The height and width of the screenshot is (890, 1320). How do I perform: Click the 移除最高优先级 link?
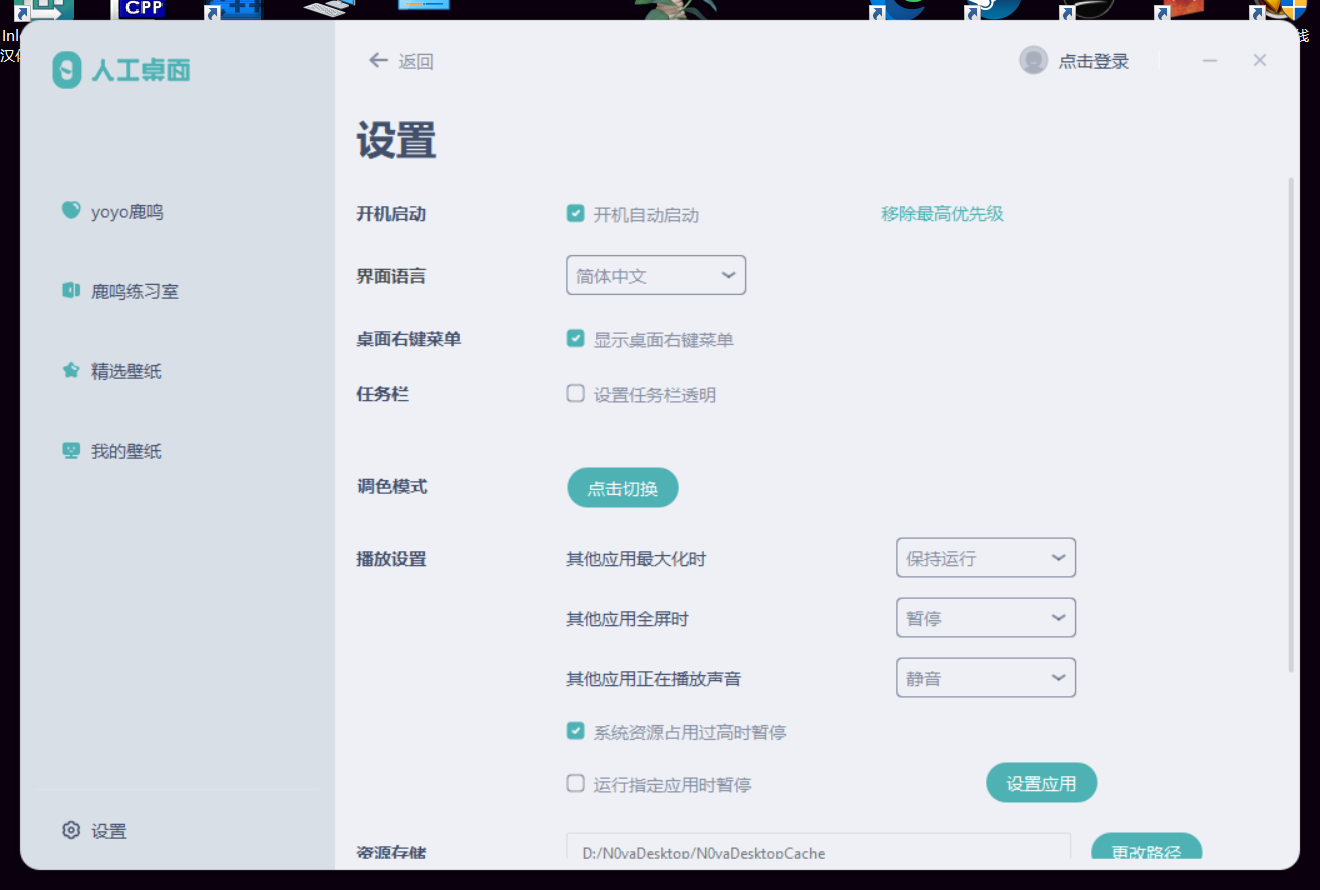tap(942, 213)
